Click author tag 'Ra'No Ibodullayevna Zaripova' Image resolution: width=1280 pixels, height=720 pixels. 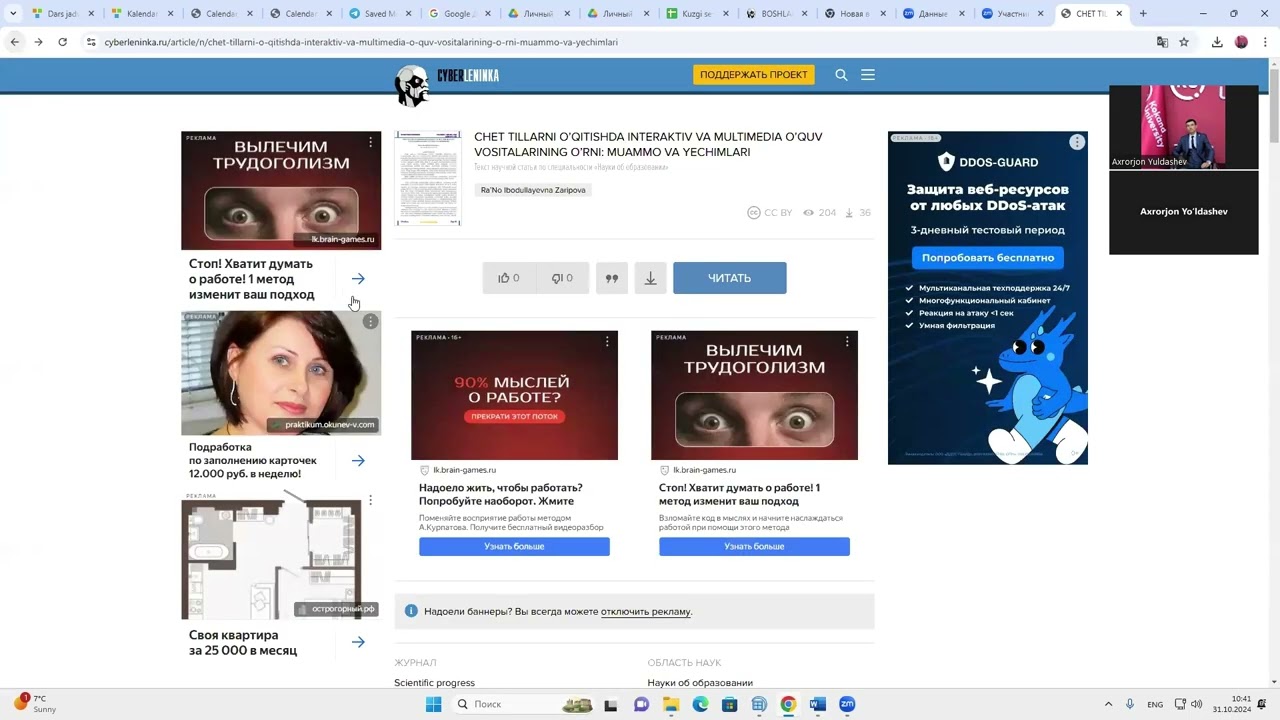click(533, 190)
